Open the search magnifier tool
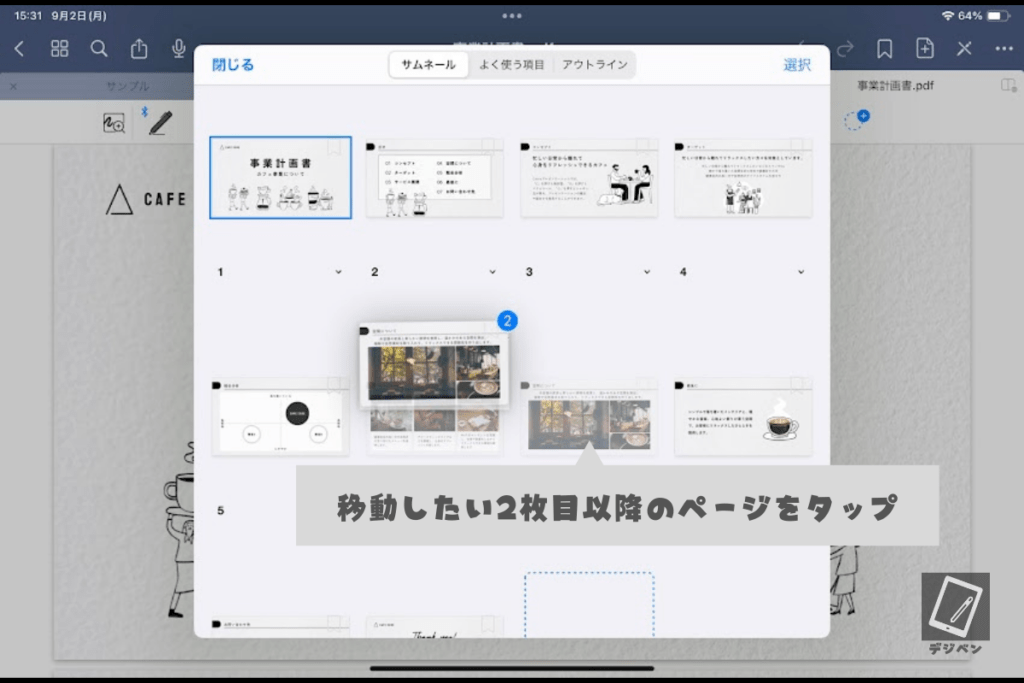 [99, 48]
